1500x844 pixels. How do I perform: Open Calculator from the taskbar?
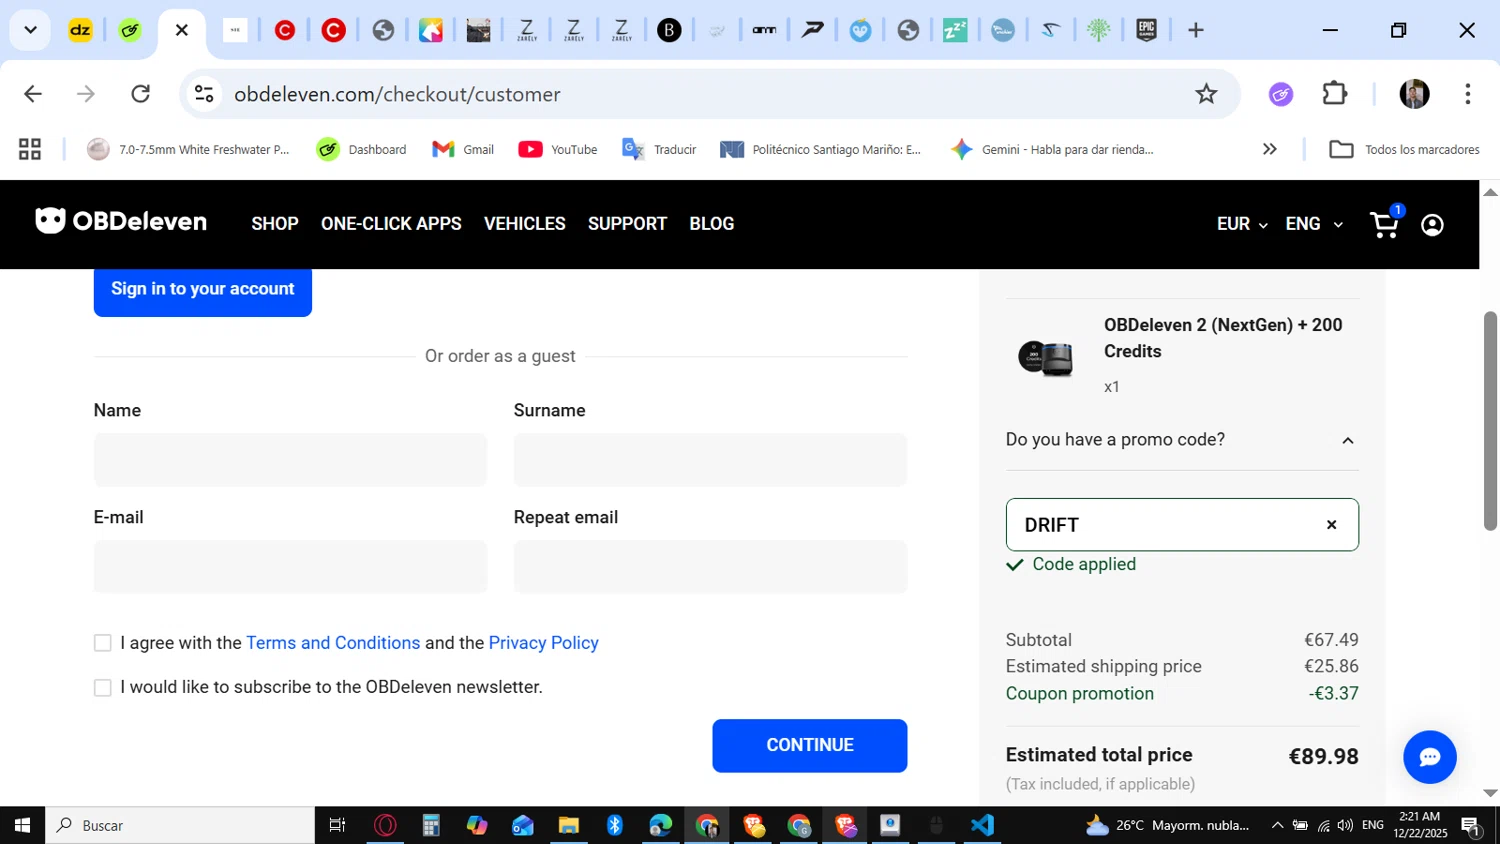click(x=431, y=825)
